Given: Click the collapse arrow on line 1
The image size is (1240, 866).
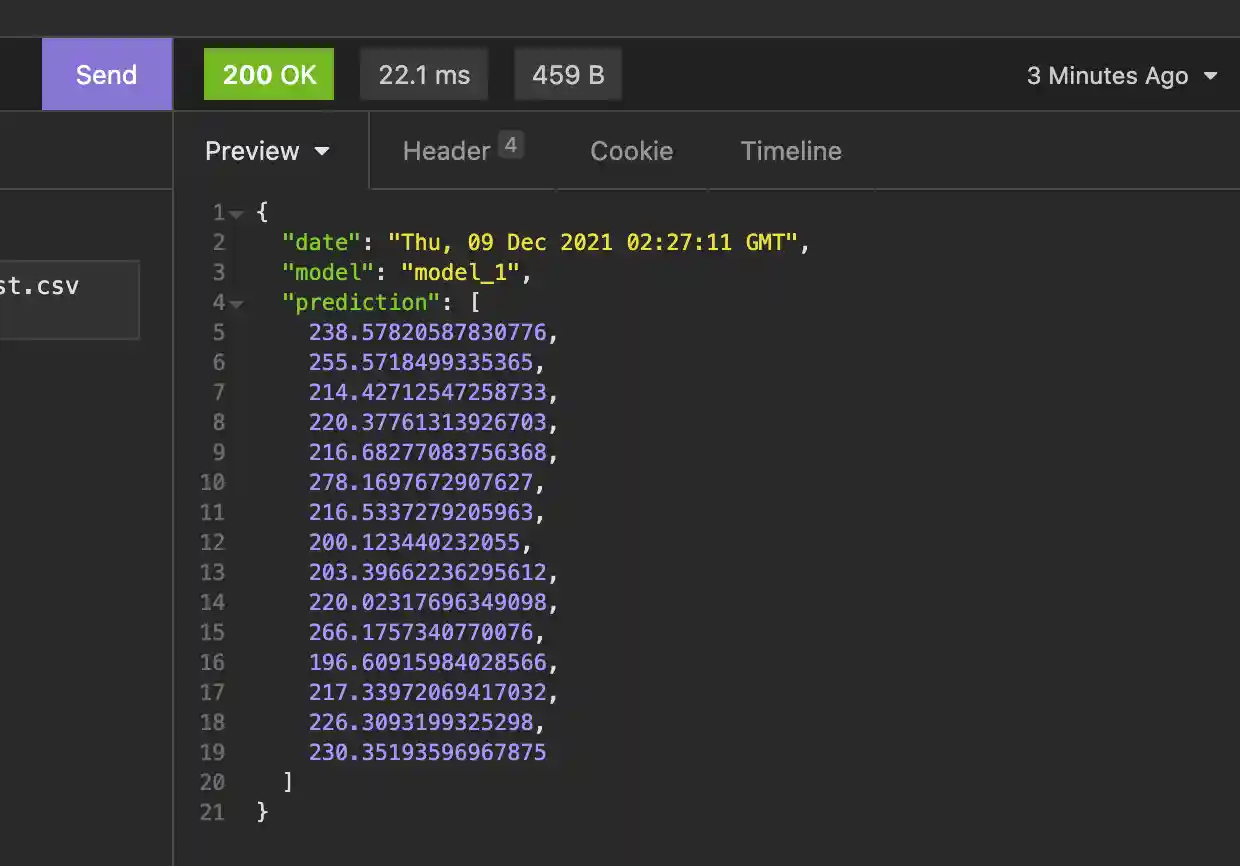Looking at the screenshot, I should pos(236,213).
